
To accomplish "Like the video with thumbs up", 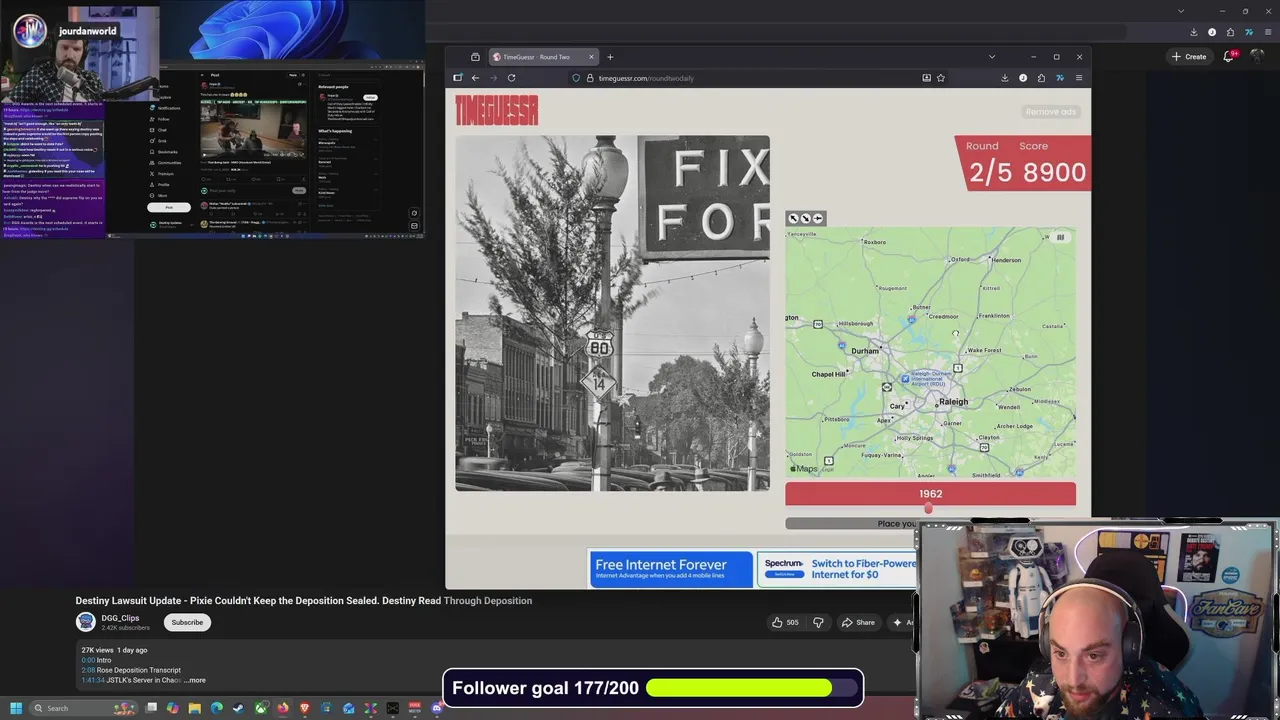I will coord(785,622).
